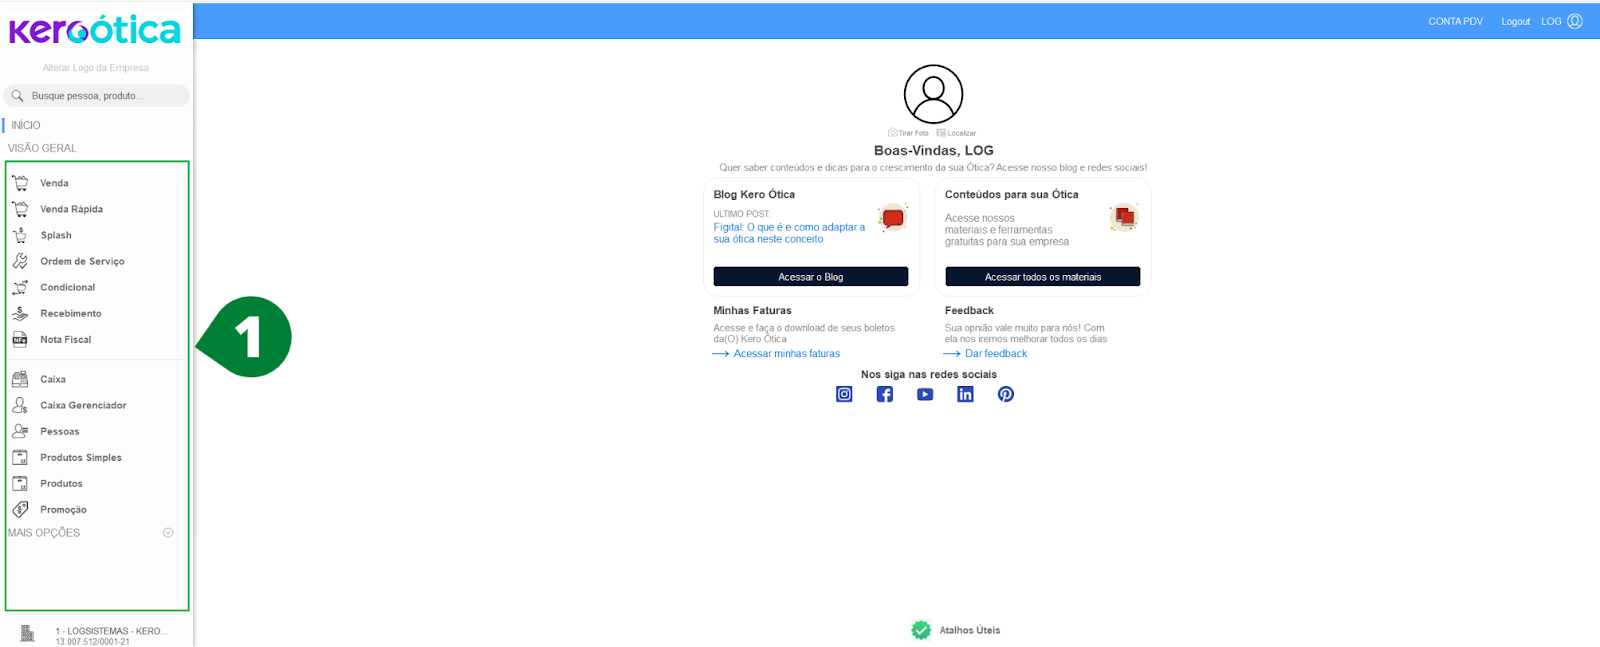The width and height of the screenshot is (1600, 647).
Task: Open the Figital blog post link
Action: pos(789,233)
